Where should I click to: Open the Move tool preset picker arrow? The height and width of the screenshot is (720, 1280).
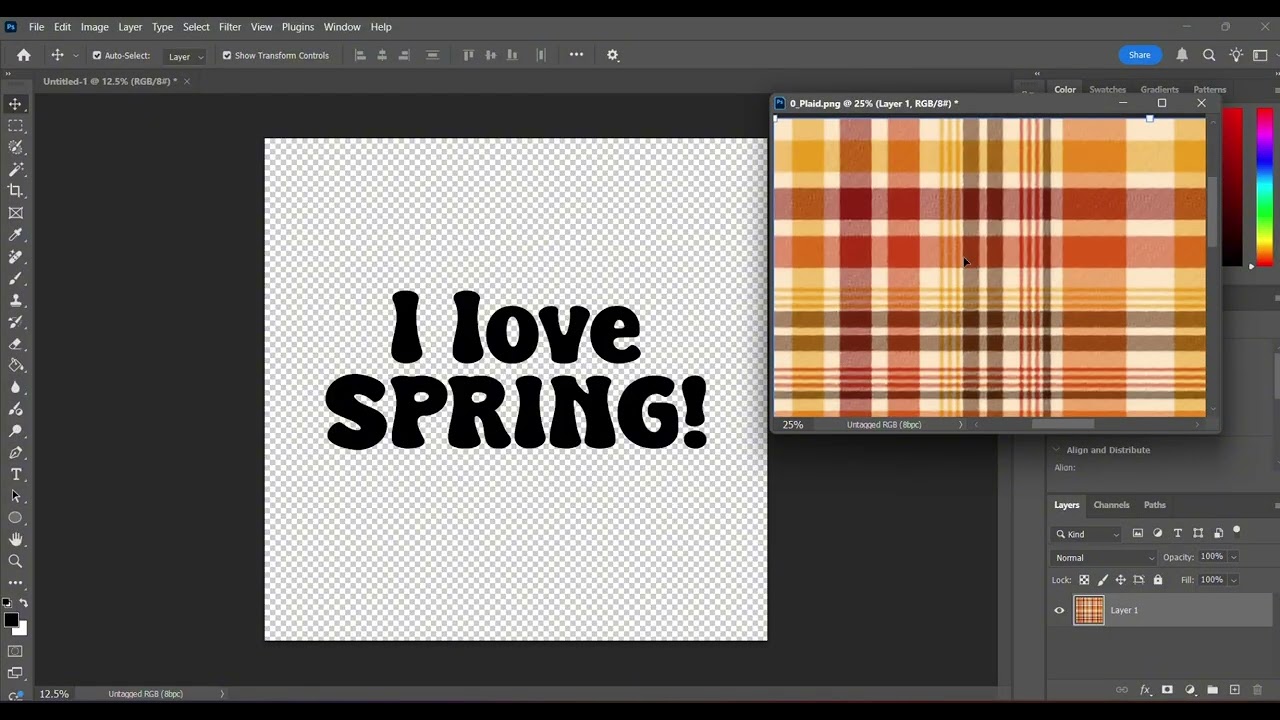point(75,56)
